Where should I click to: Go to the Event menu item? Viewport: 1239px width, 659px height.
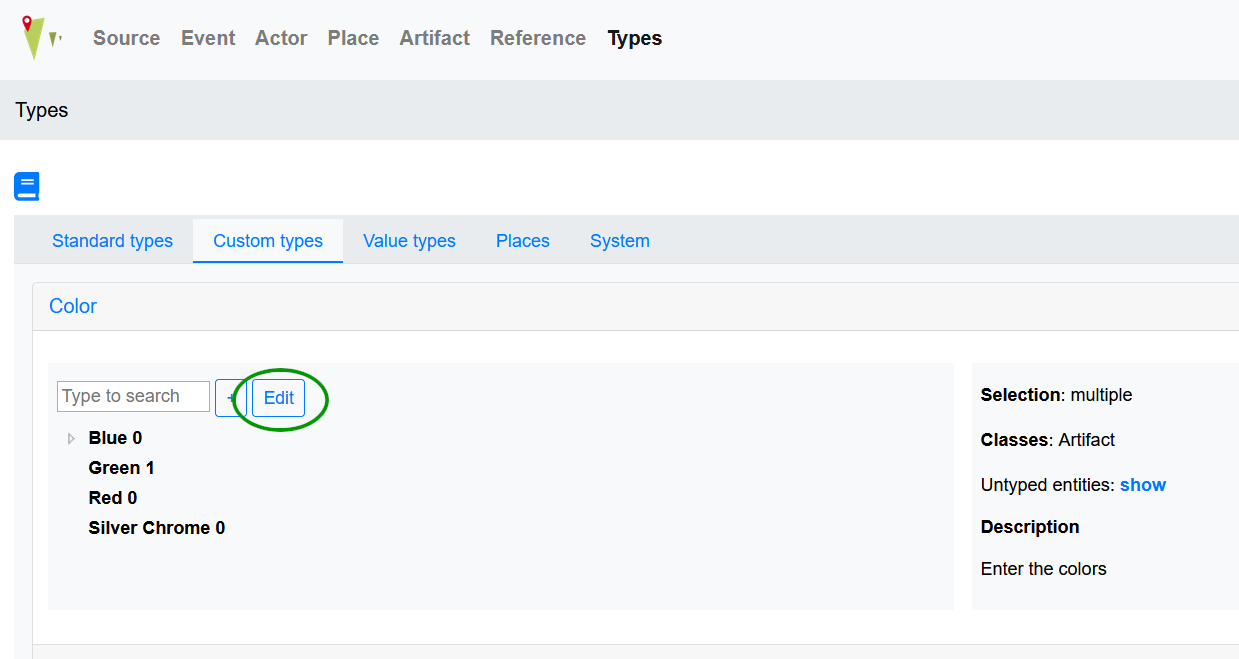pyautogui.click(x=208, y=38)
